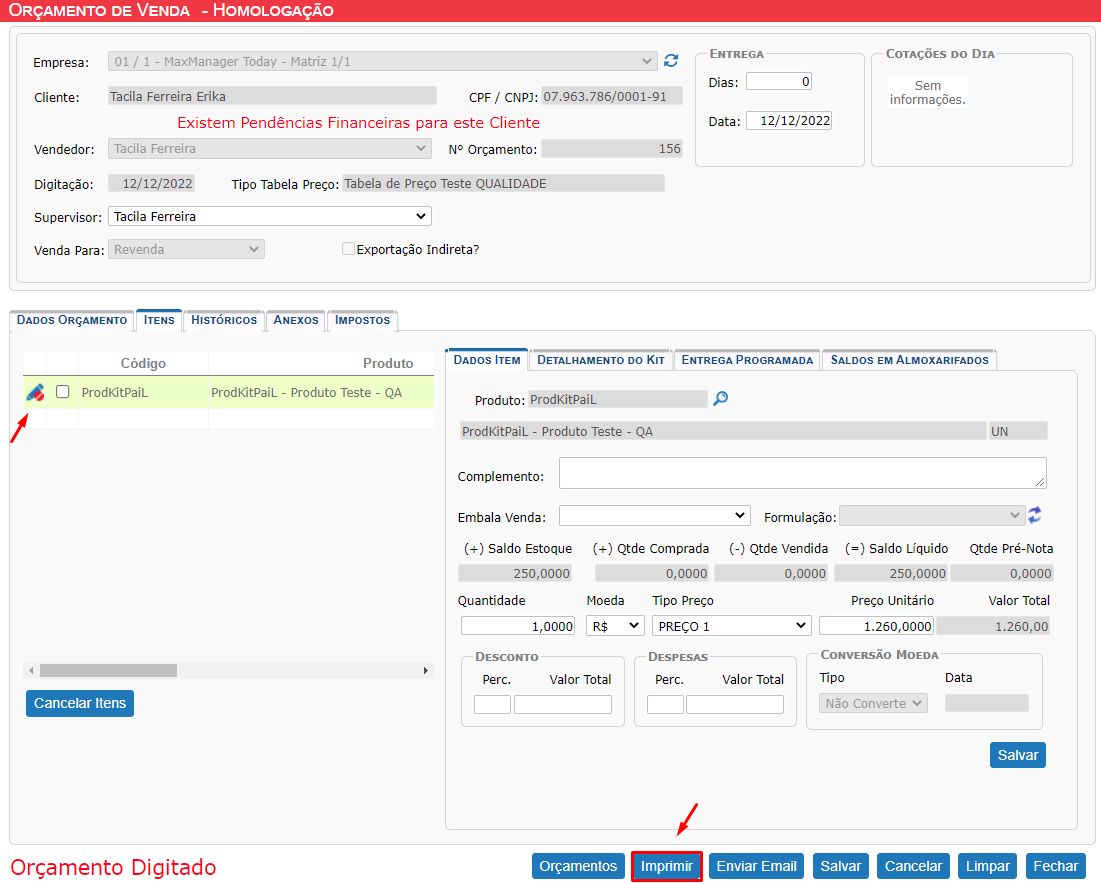Click the Desconto Perc. field
The width and height of the screenshot is (1101, 884).
pyautogui.click(x=492, y=704)
